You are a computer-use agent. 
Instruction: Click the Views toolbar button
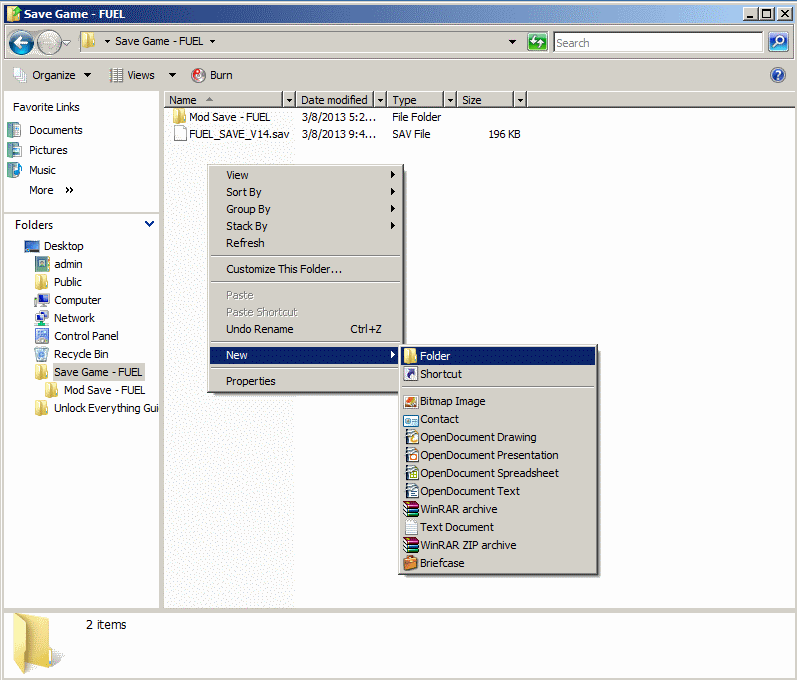coord(132,75)
